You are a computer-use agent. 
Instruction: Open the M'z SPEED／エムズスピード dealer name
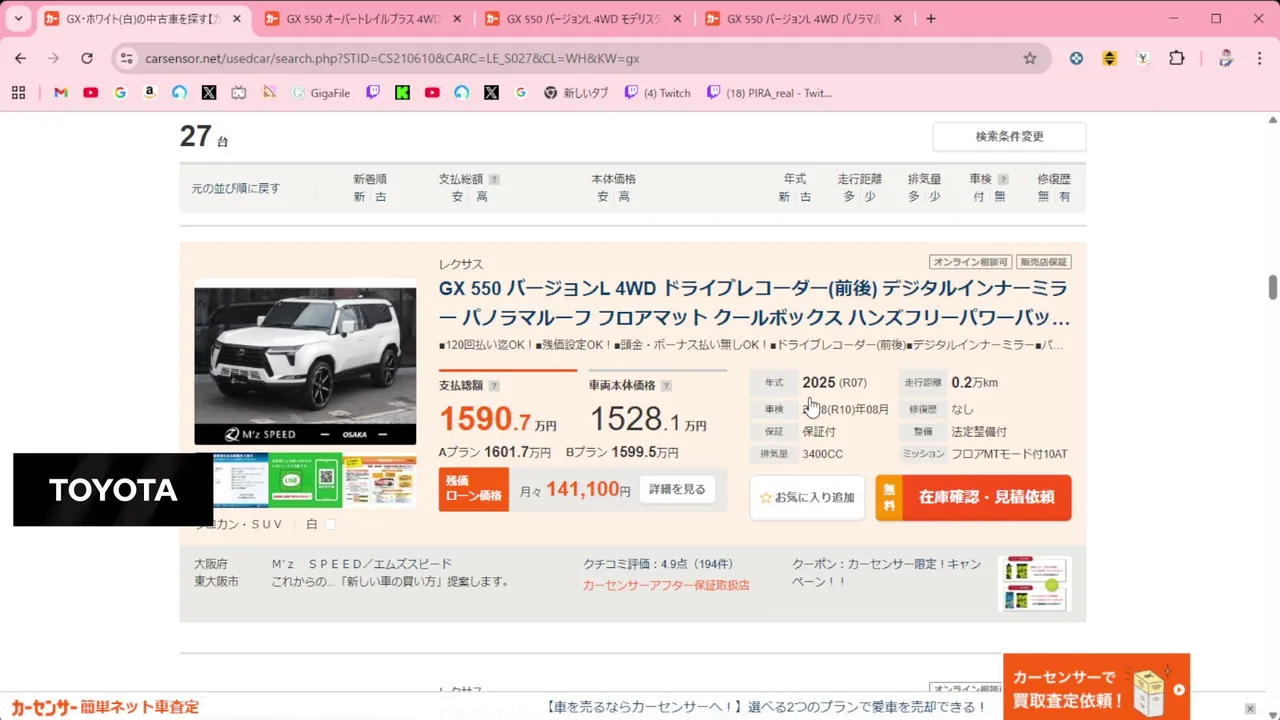click(x=362, y=564)
